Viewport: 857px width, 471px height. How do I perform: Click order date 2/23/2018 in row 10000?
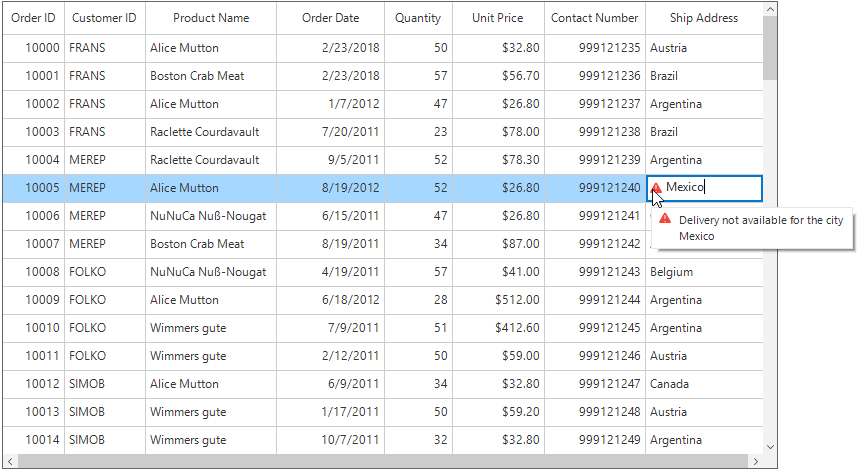331,48
